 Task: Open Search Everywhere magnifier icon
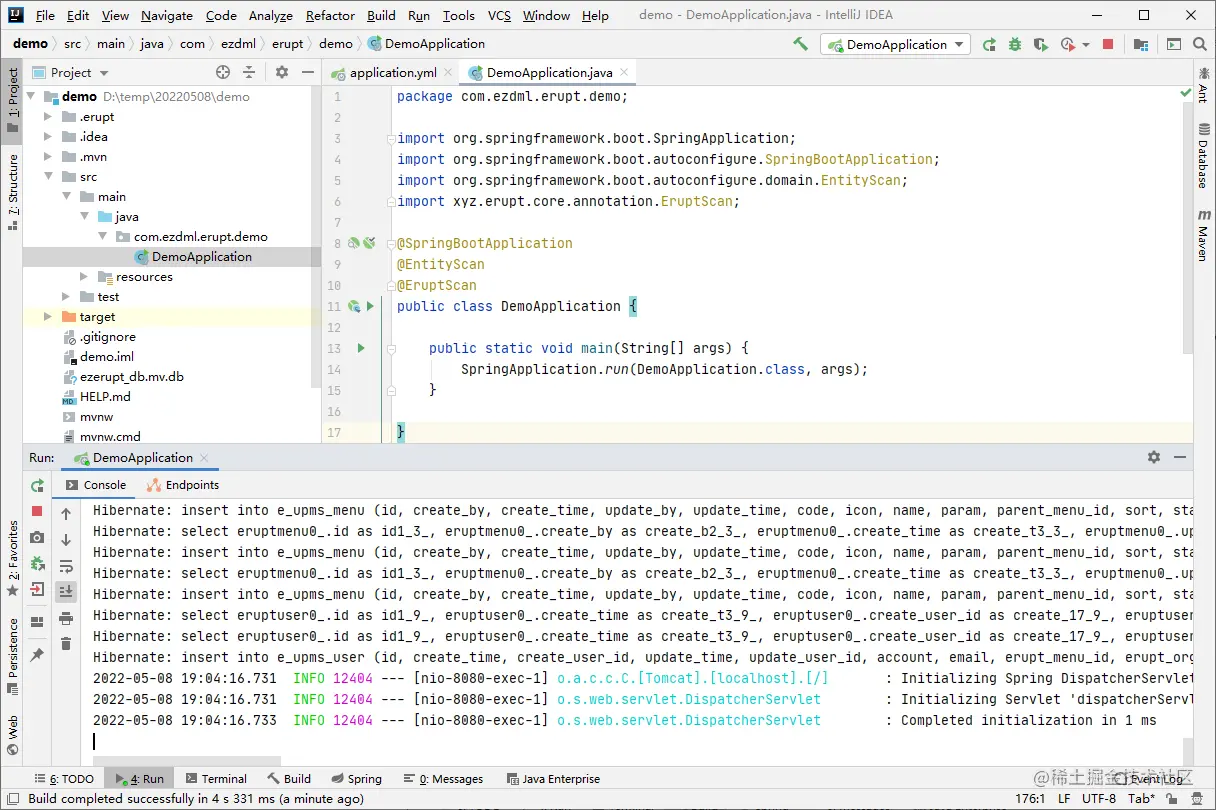click(1200, 44)
